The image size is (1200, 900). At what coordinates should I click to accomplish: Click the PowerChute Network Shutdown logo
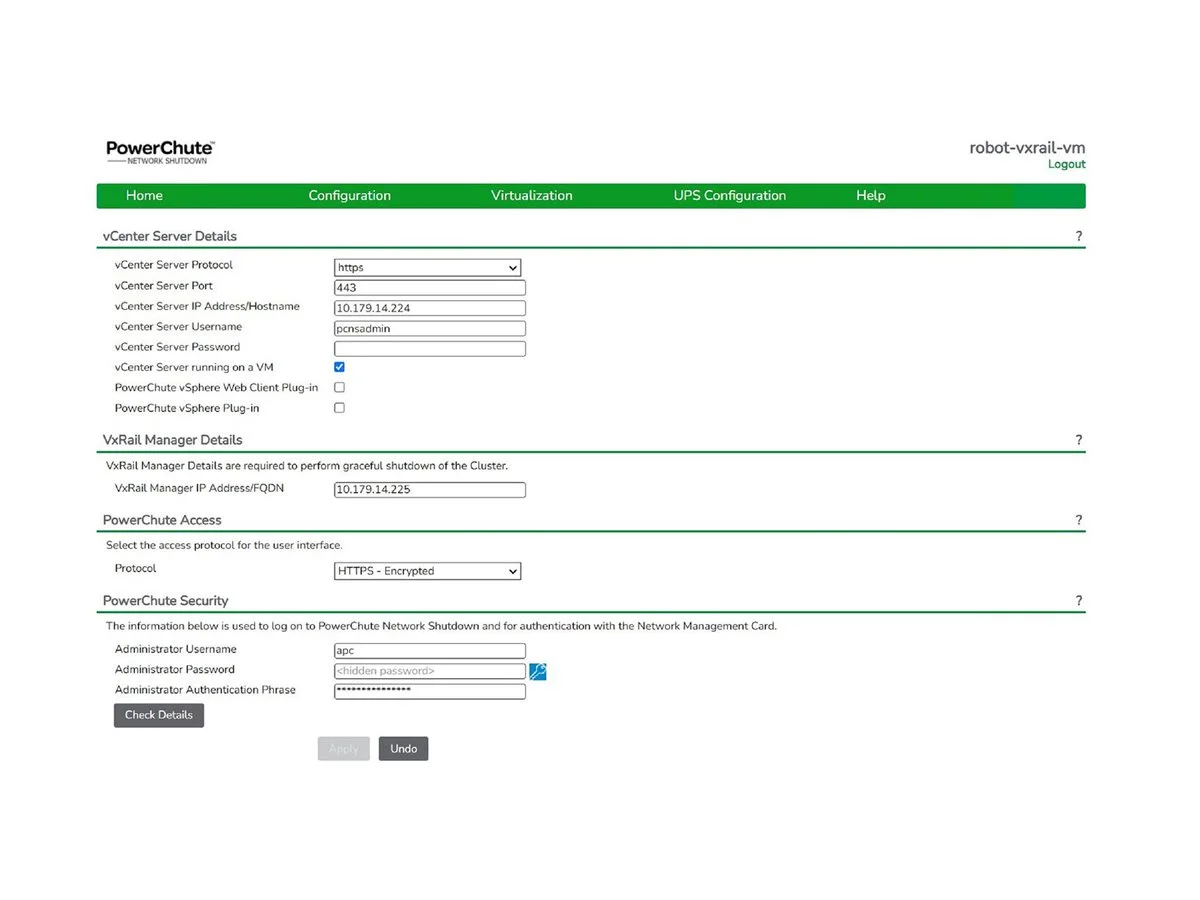click(x=159, y=150)
